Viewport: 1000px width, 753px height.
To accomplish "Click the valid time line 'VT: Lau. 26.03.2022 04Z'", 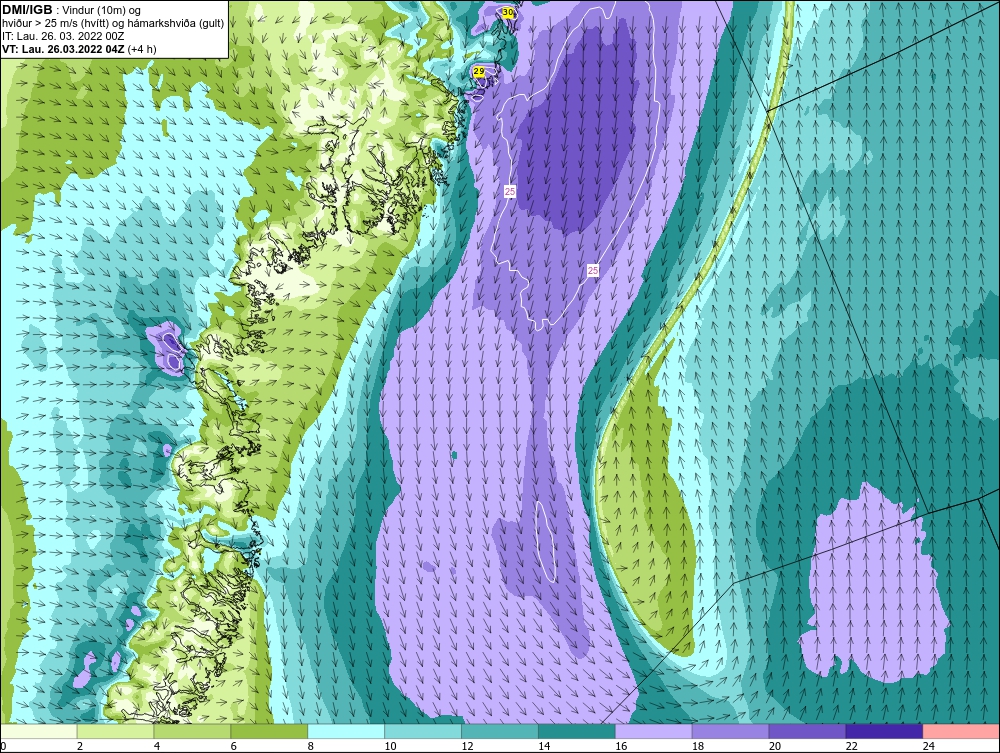I will pyautogui.click(x=63, y=49).
